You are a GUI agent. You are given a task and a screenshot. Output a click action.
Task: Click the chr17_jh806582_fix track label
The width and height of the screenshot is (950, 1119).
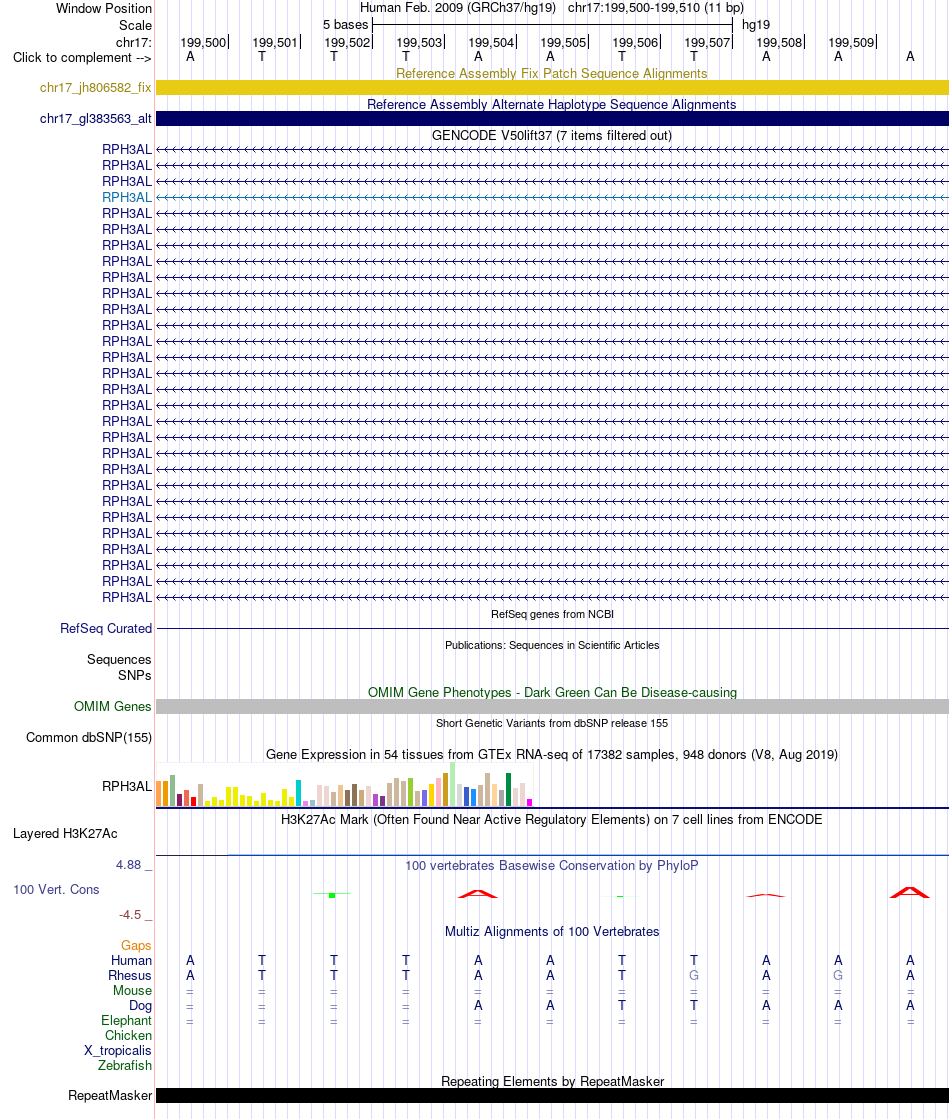click(96, 88)
